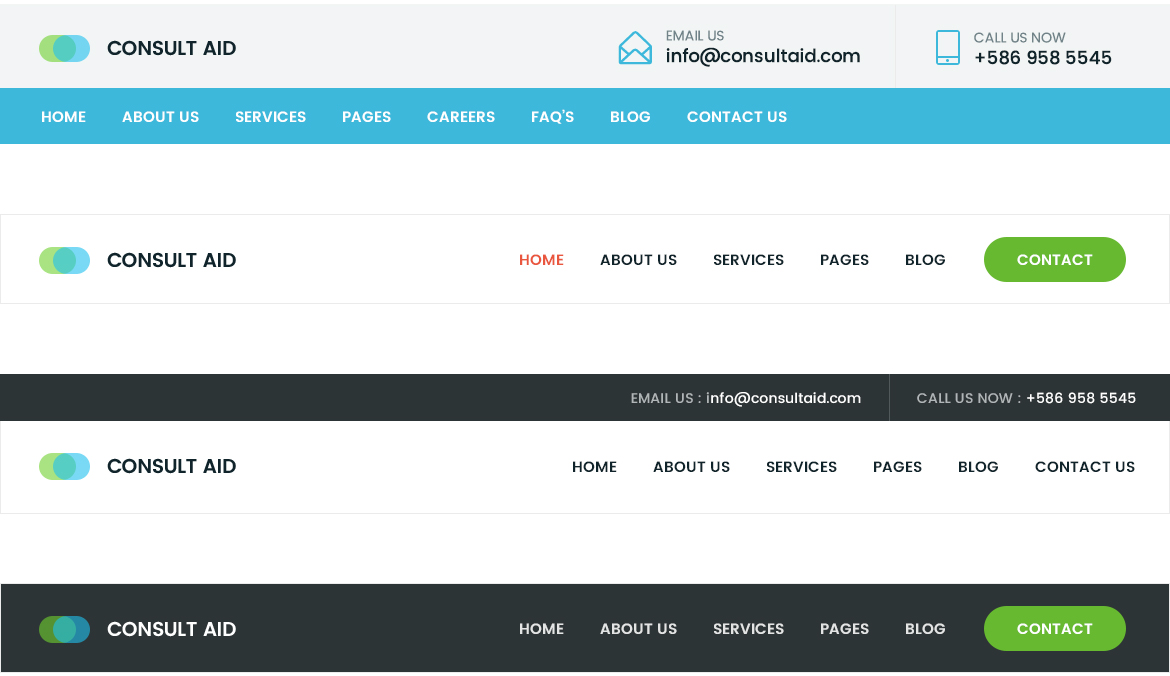The image size is (1170, 676).
Task: Click the logo icon beside the red Home link
Action: [65, 260]
